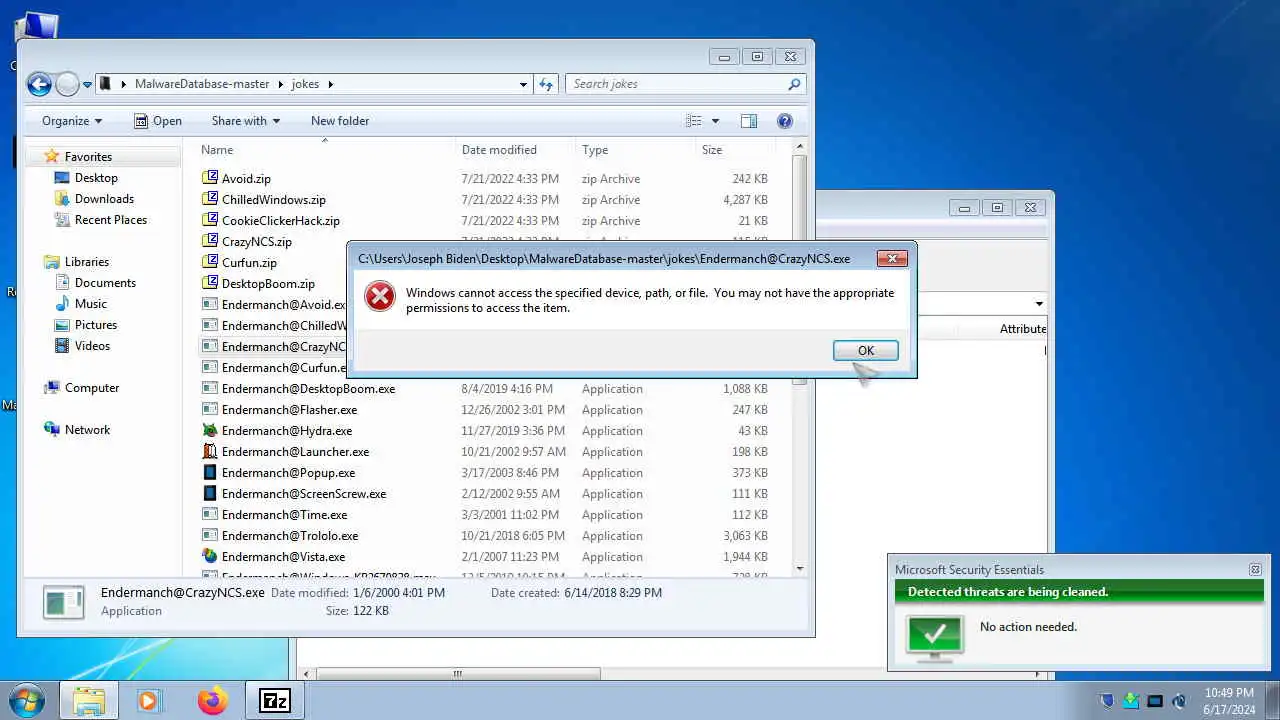1280x720 pixels.
Task: Click the Endermanch@ScreenScrew.exe file icon
Action: coord(210,494)
